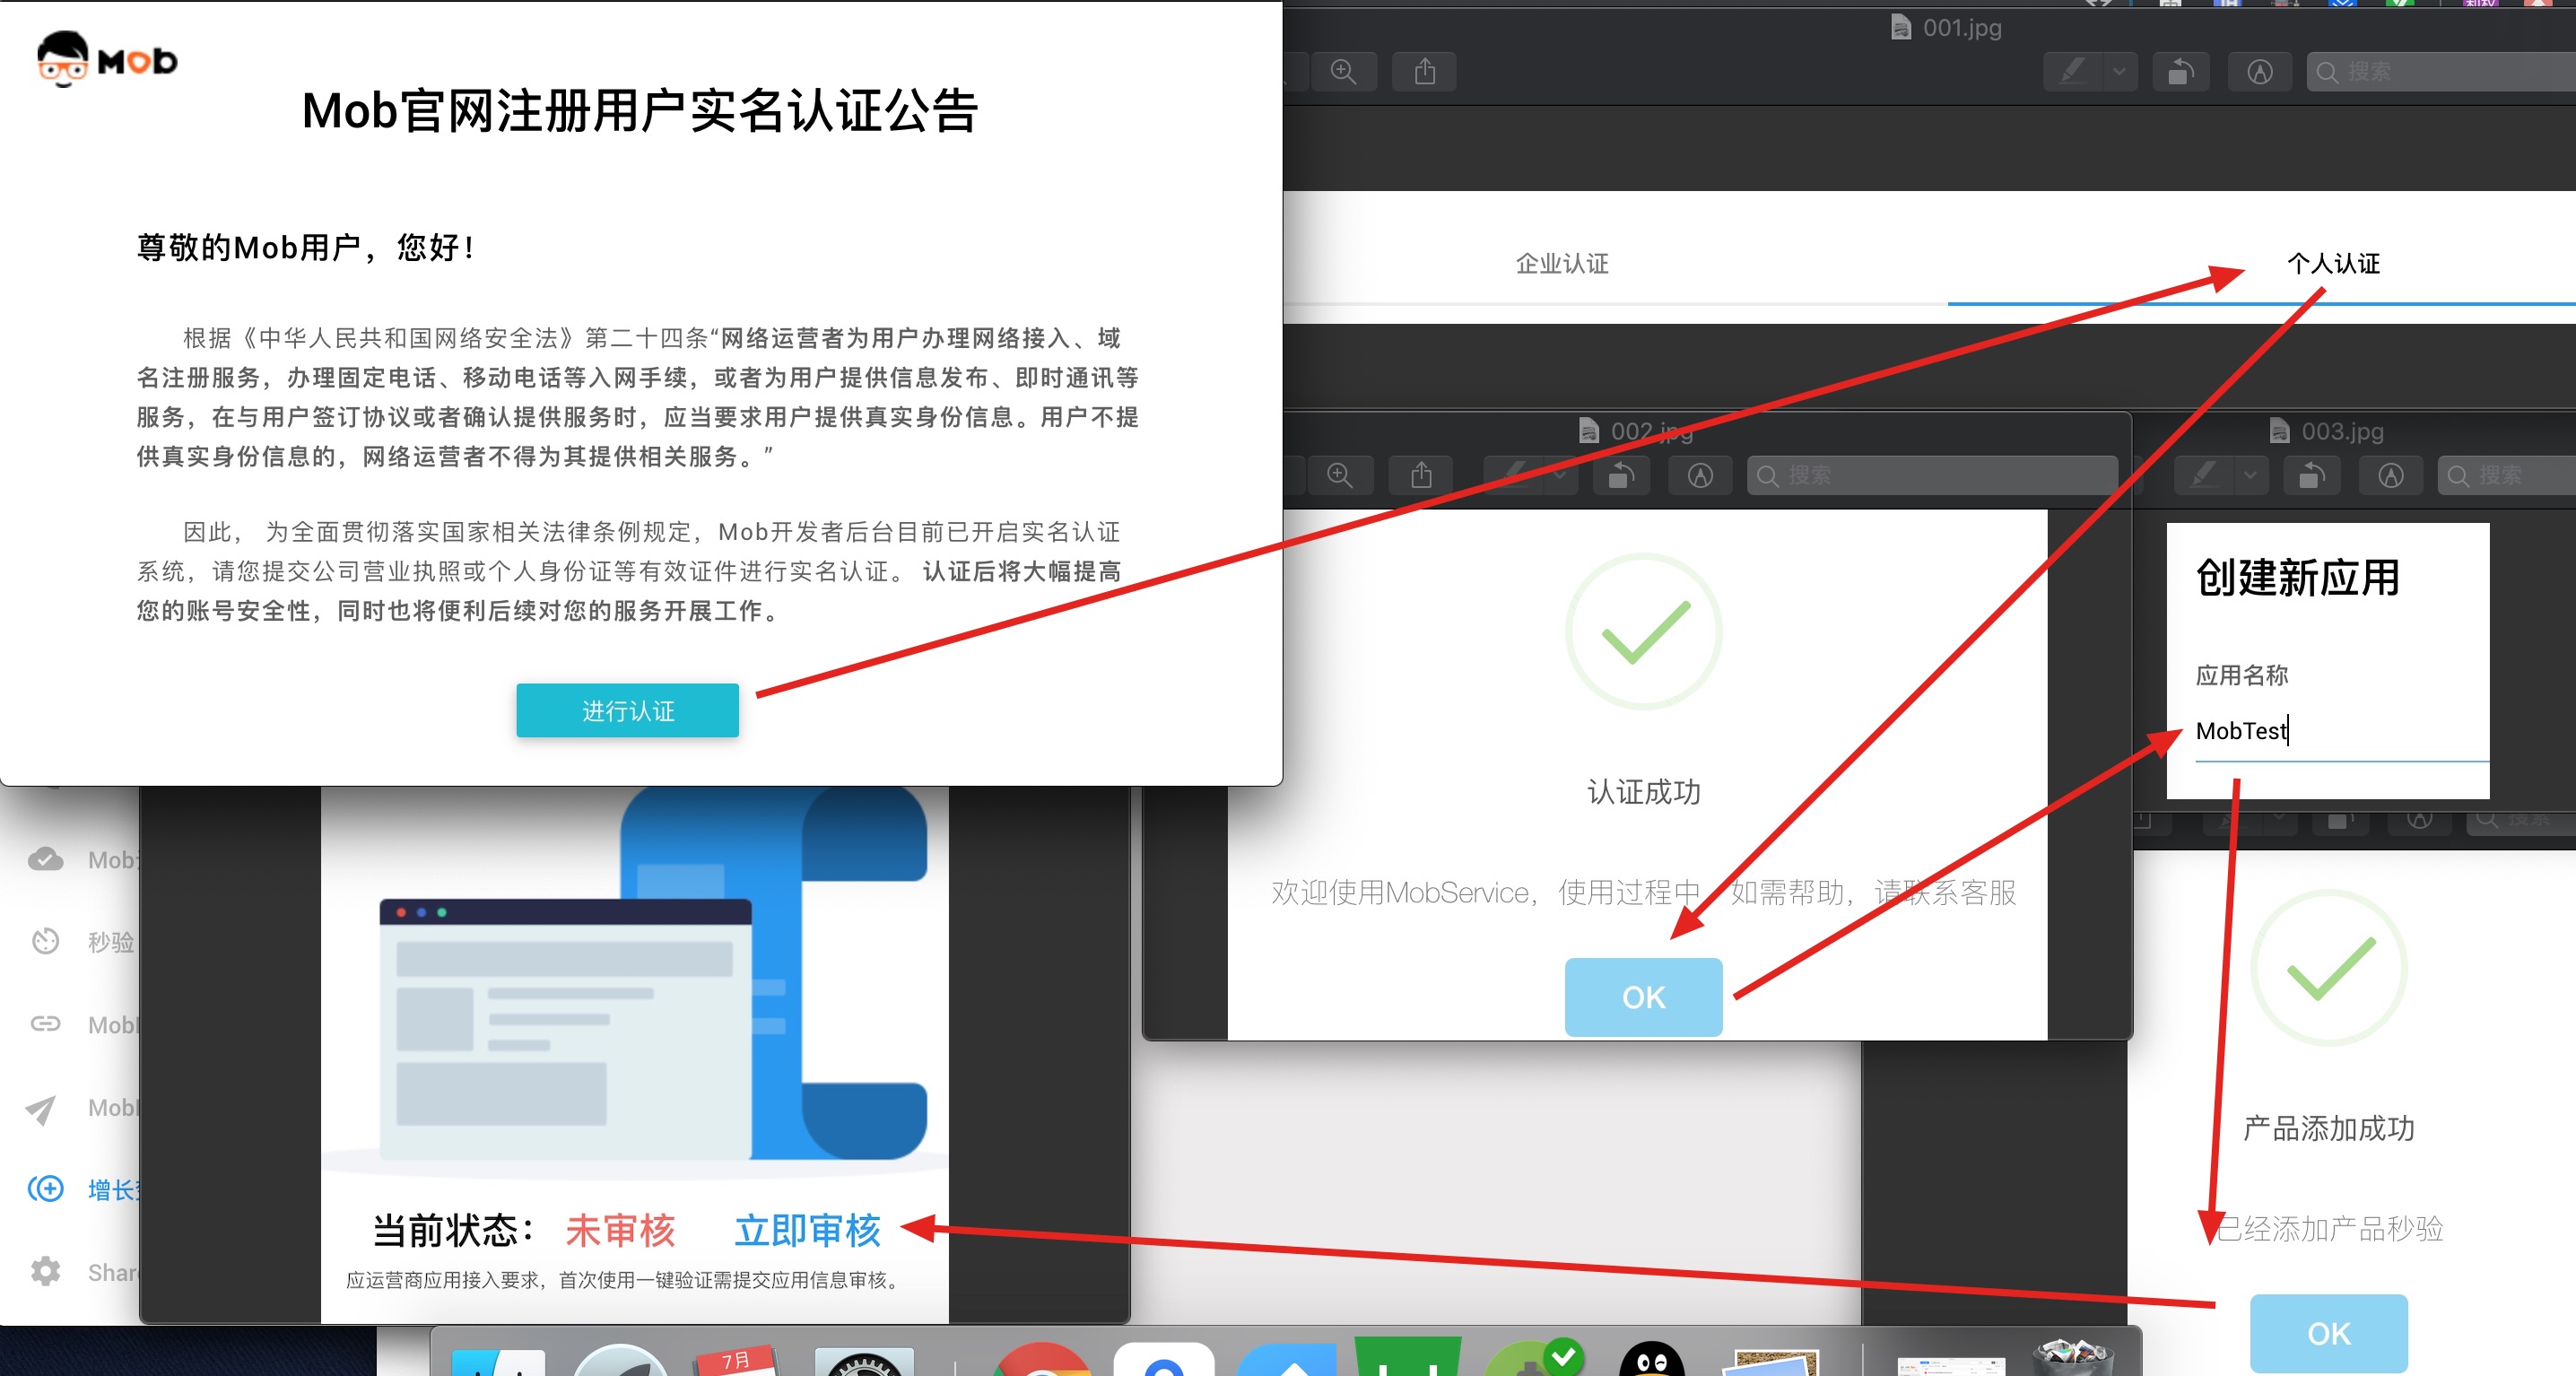This screenshot has width=2576, height=1376.
Task: Click the paper plane icon in the sidebar
Action: (41, 1108)
